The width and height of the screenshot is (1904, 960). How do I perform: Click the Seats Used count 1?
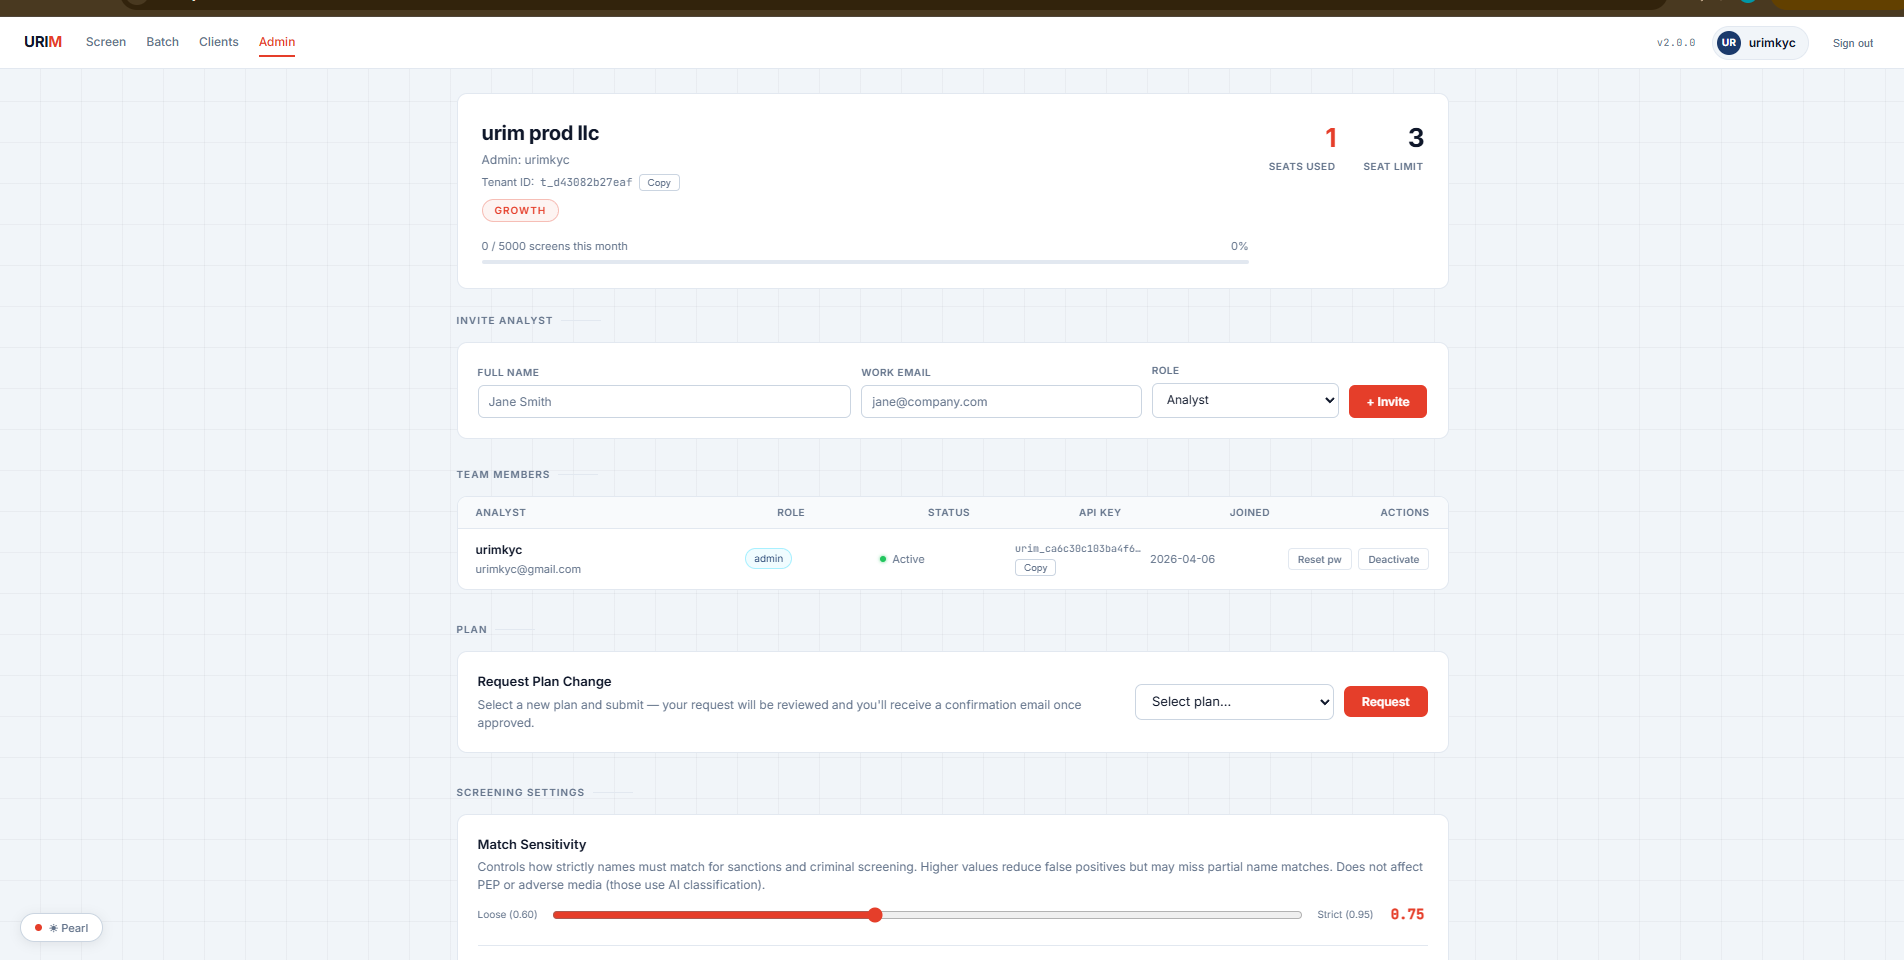1331,138
